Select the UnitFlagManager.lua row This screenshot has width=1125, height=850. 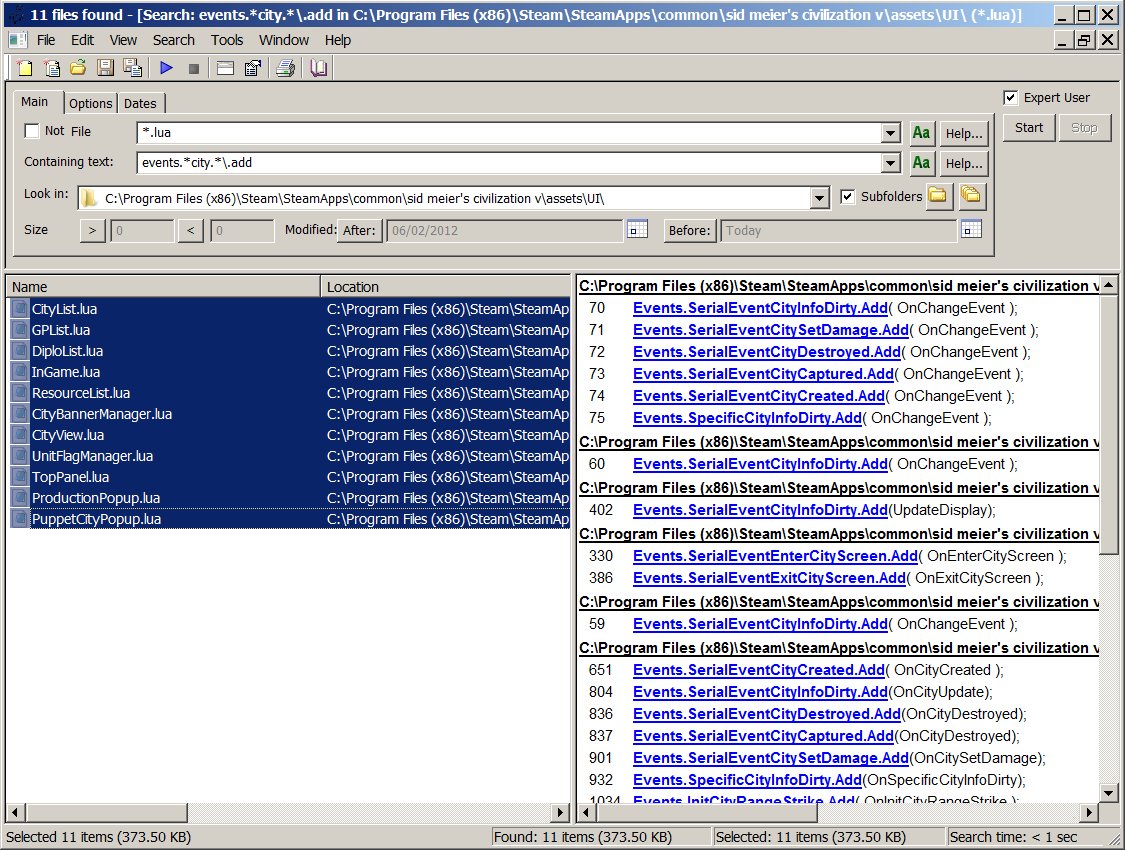tap(289, 456)
